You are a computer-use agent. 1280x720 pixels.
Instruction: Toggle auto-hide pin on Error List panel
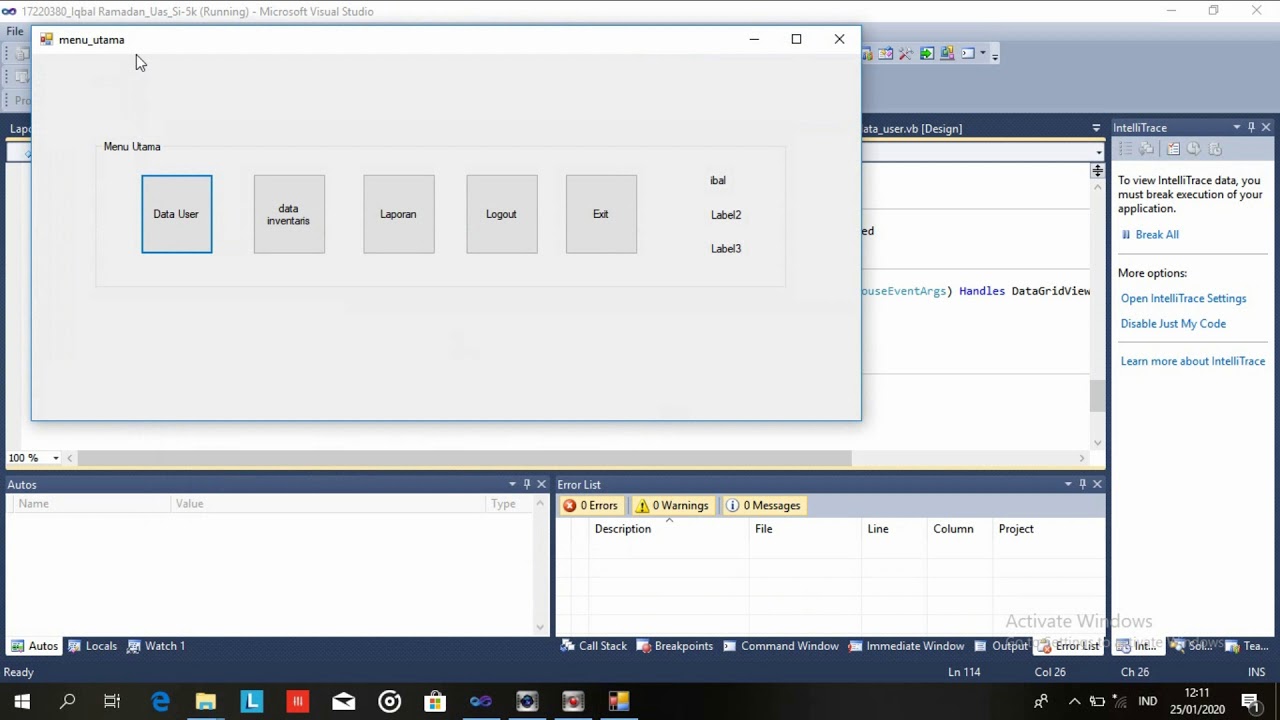tap(1082, 484)
